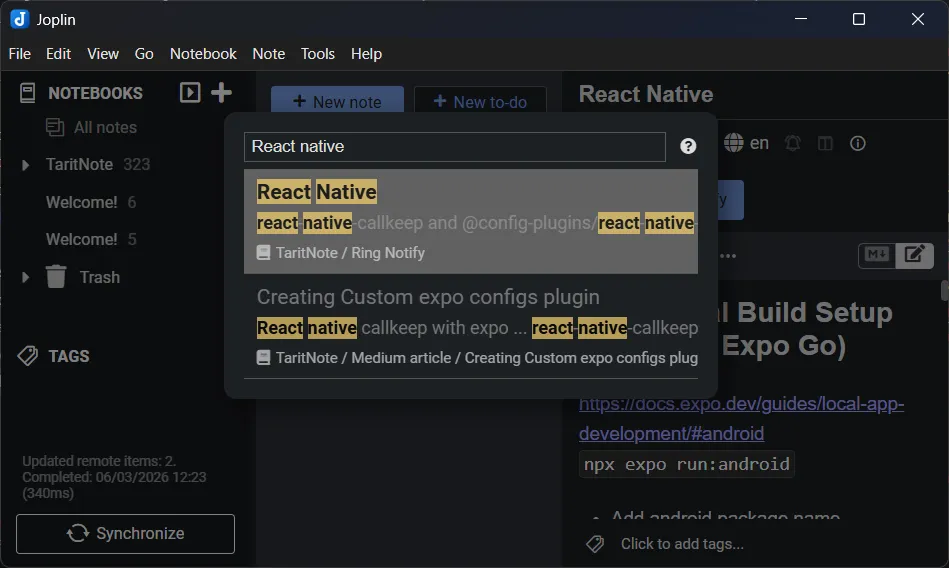Expand the Trash folder arrow

26,277
